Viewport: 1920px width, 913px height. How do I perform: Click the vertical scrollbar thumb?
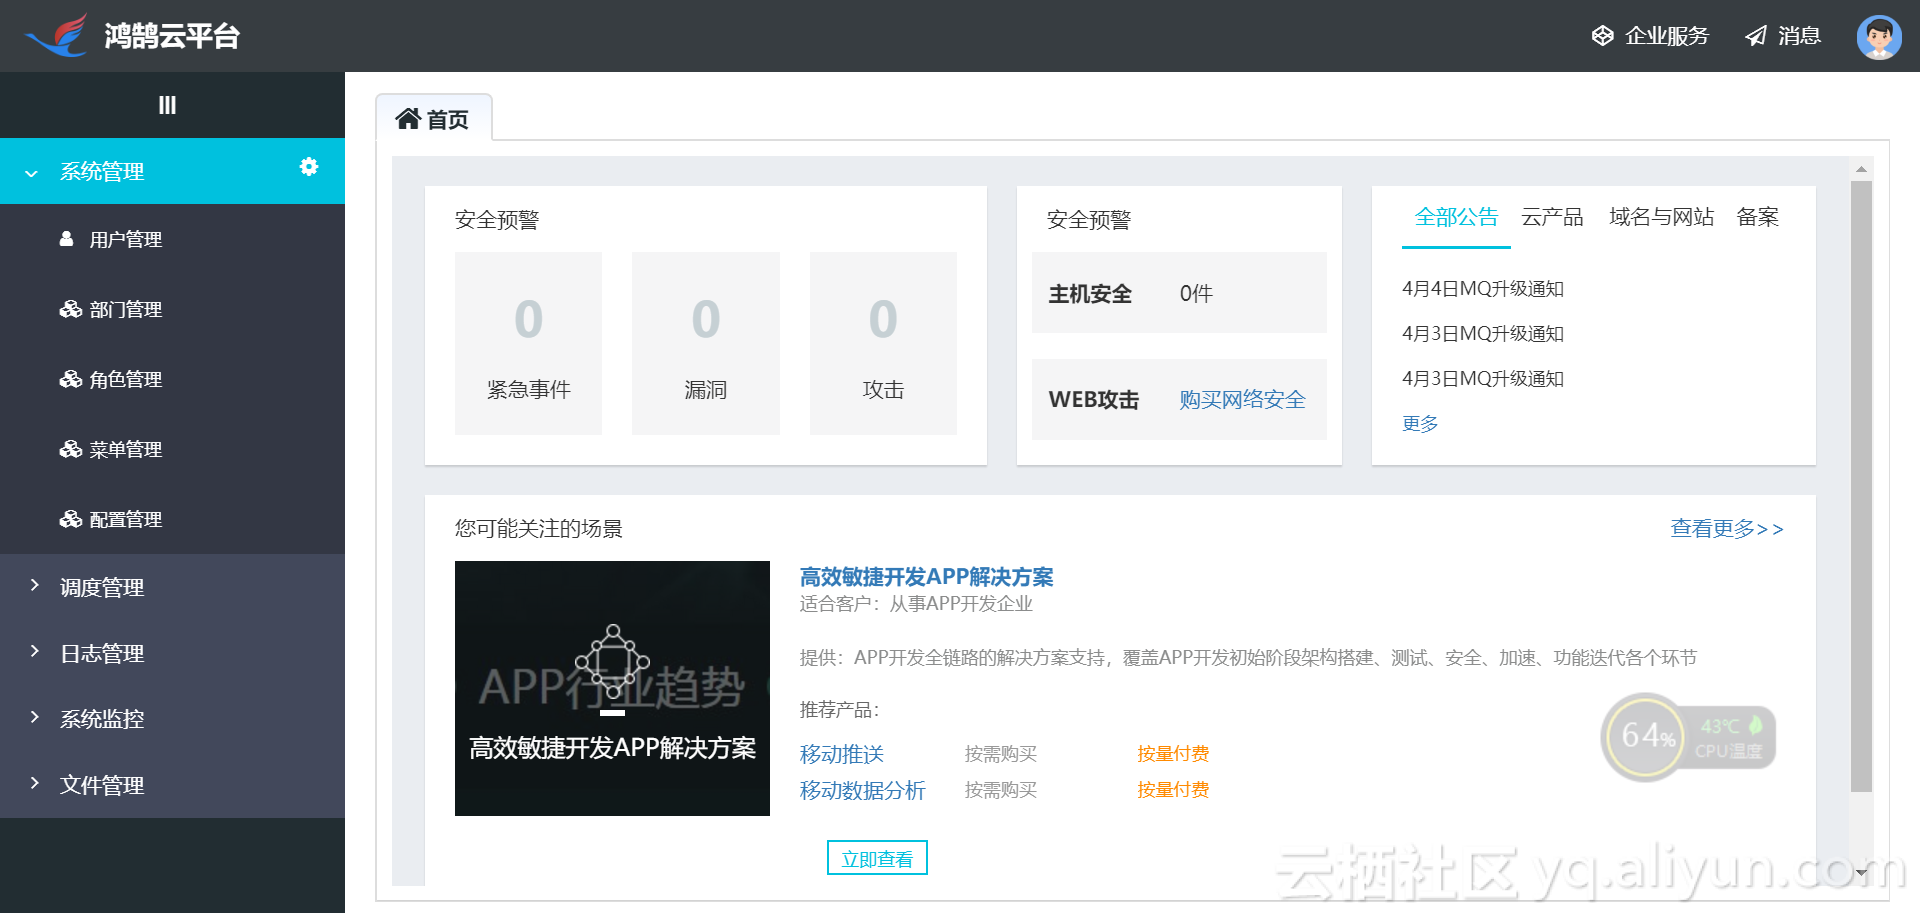click(x=1861, y=486)
